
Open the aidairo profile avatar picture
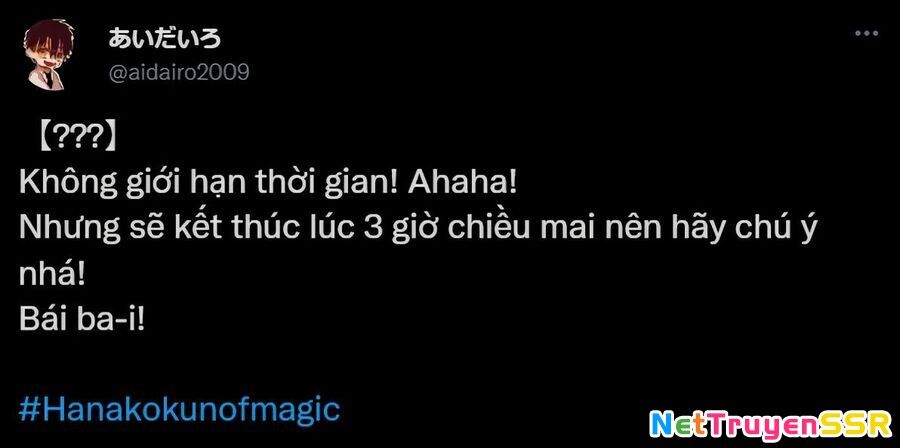[49, 54]
